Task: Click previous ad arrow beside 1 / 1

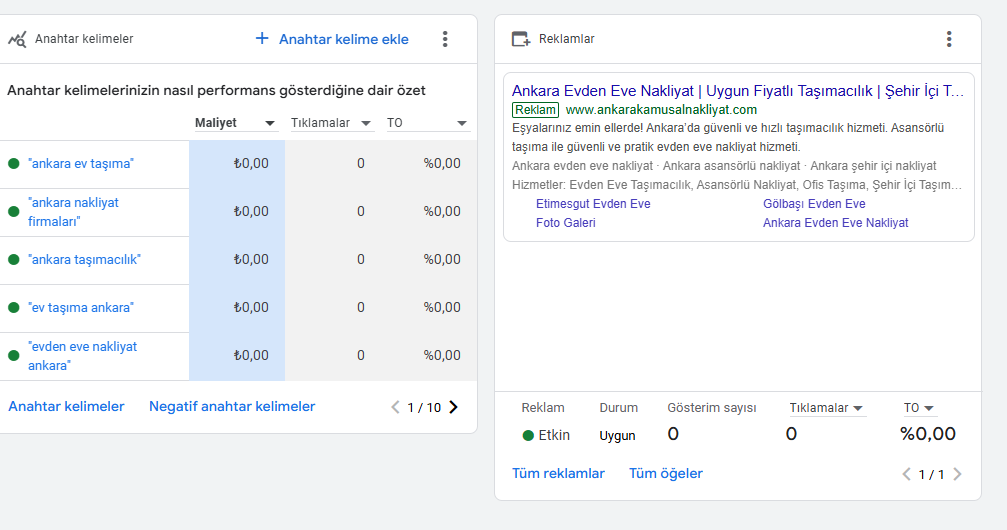Action: pyautogui.click(x=906, y=474)
